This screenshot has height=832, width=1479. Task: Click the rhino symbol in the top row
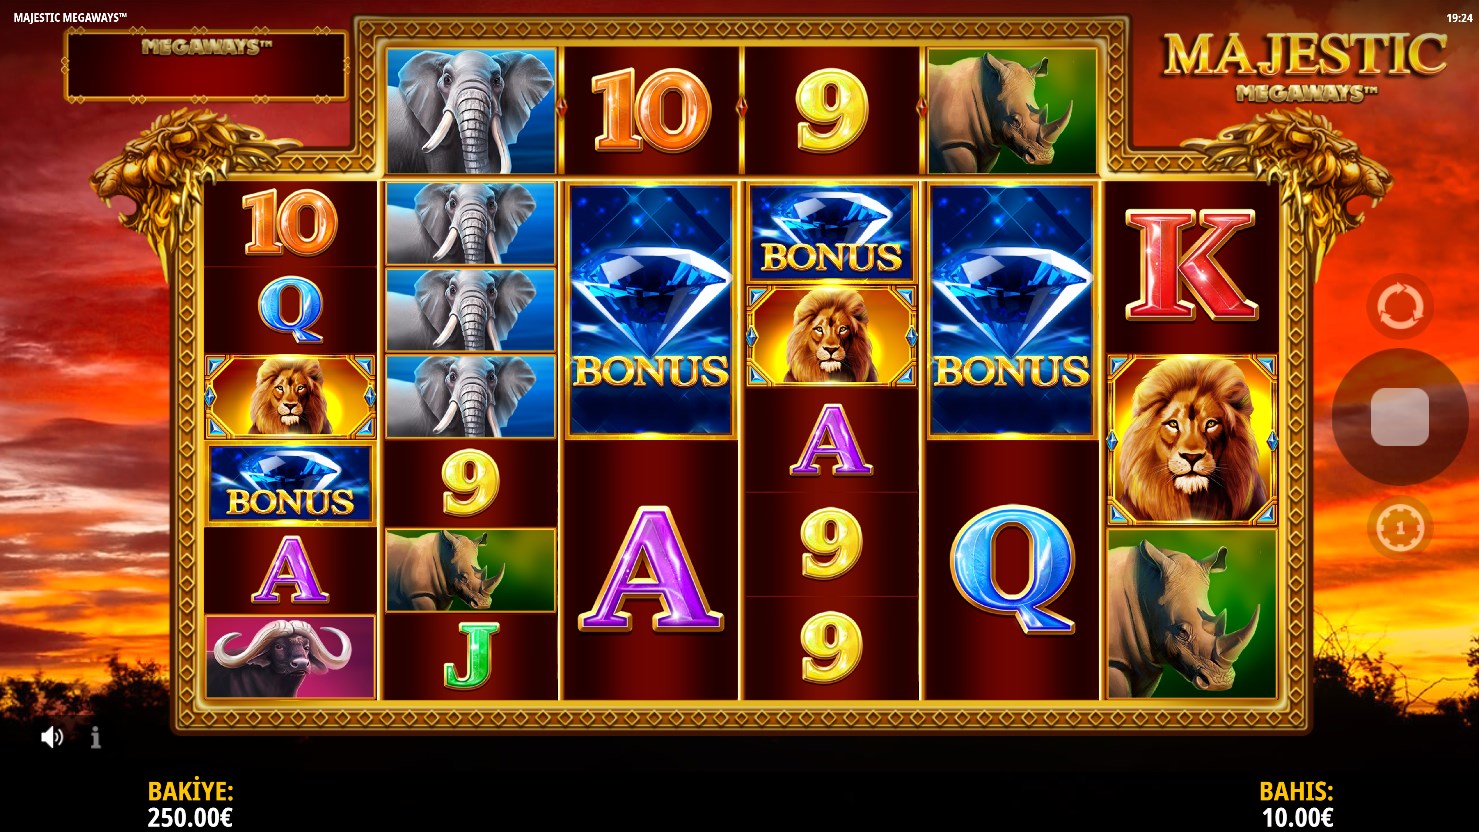(x=1012, y=110)
